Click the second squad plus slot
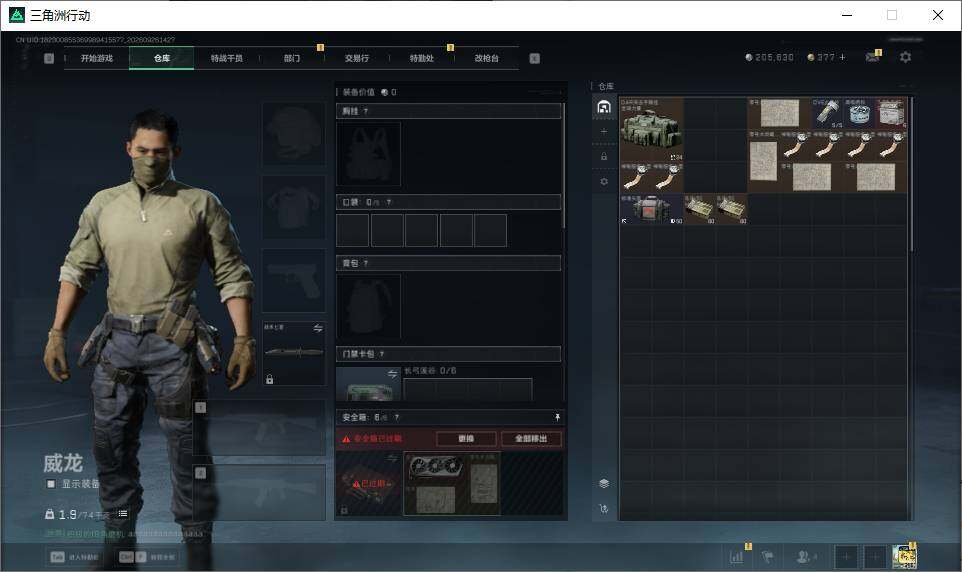The image size is (962, 572). 875,557
